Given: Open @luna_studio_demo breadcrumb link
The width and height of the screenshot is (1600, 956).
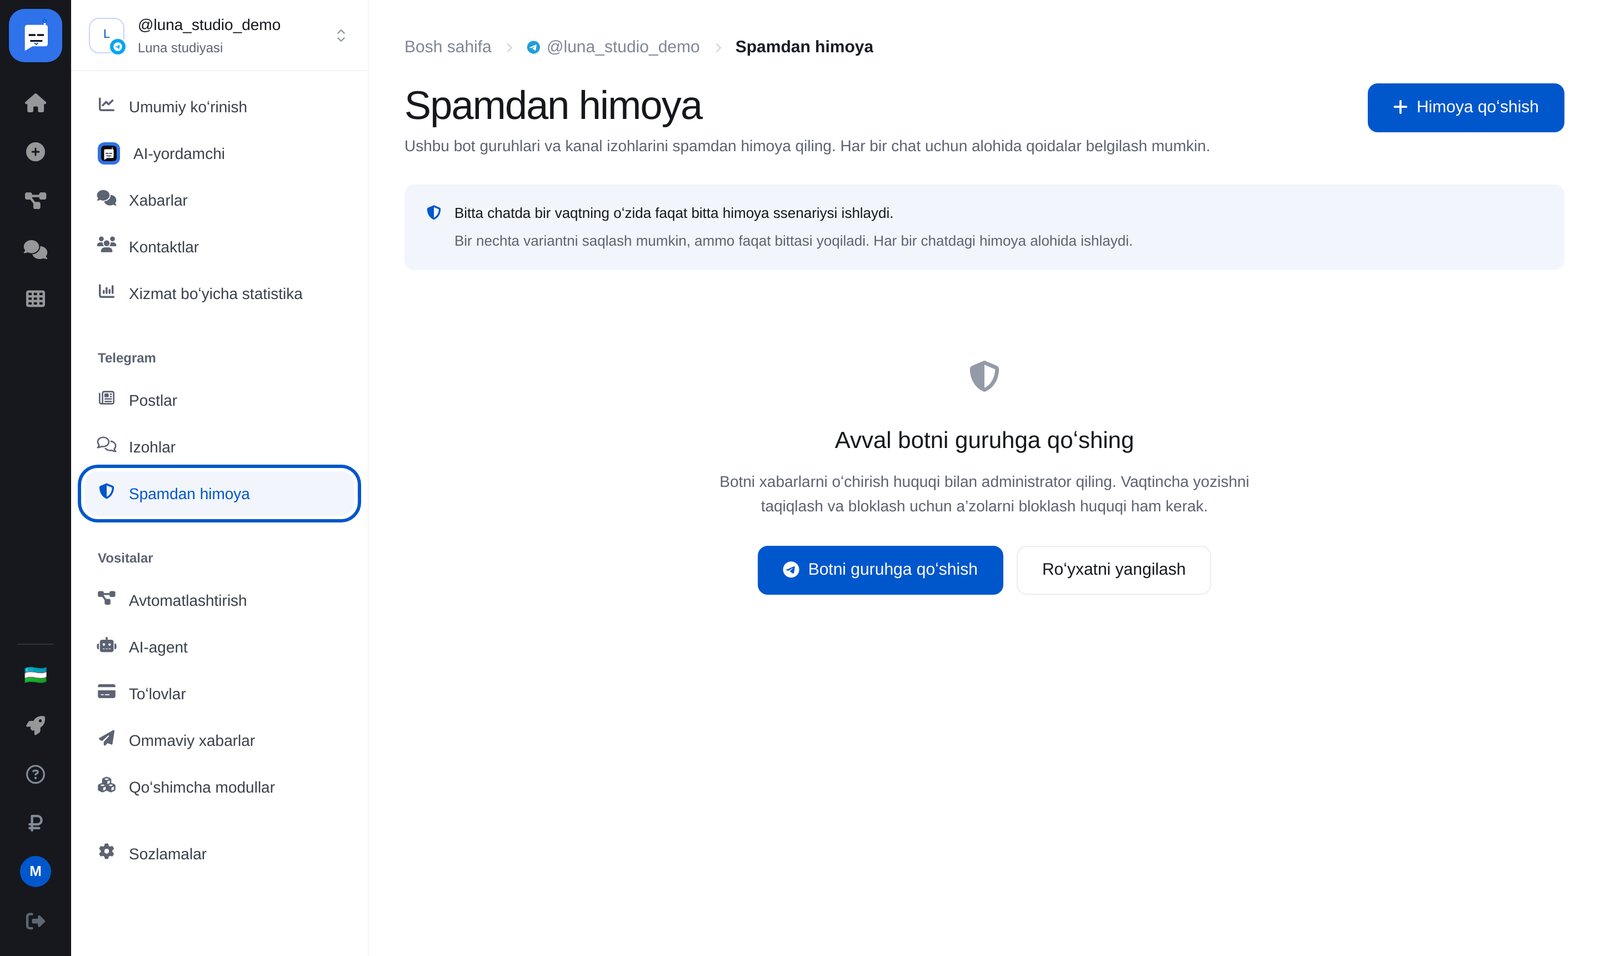Looking at the screenshot, I should point(613,47).
